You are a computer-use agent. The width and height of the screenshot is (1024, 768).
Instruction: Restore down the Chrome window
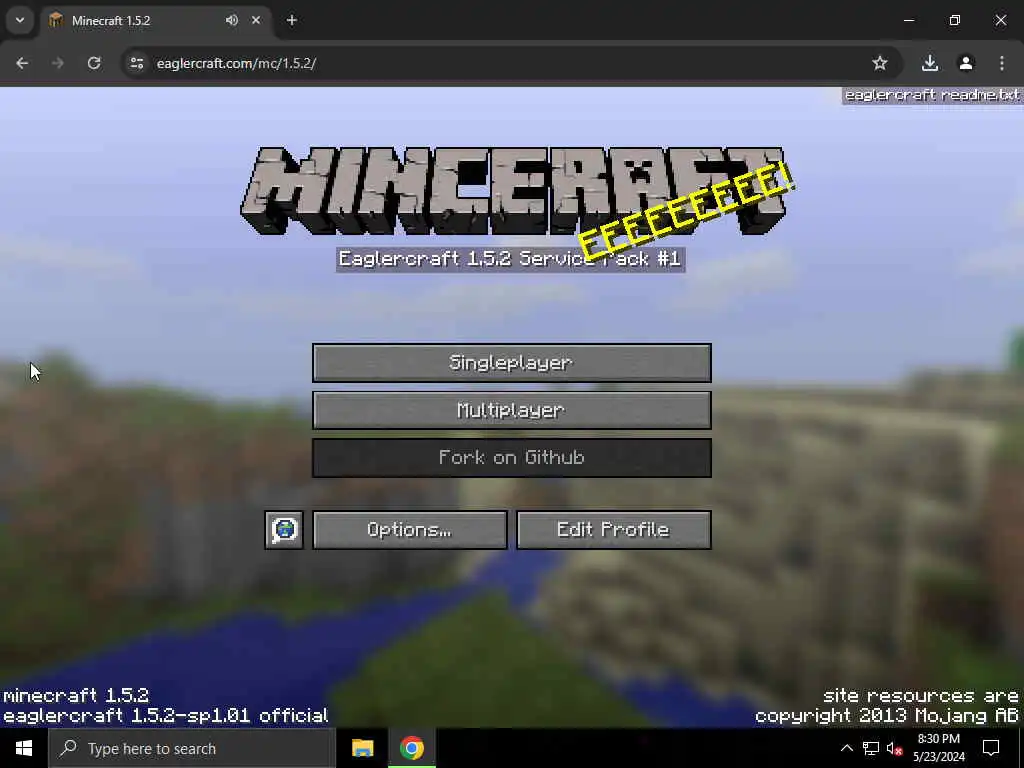click(955, 20)
